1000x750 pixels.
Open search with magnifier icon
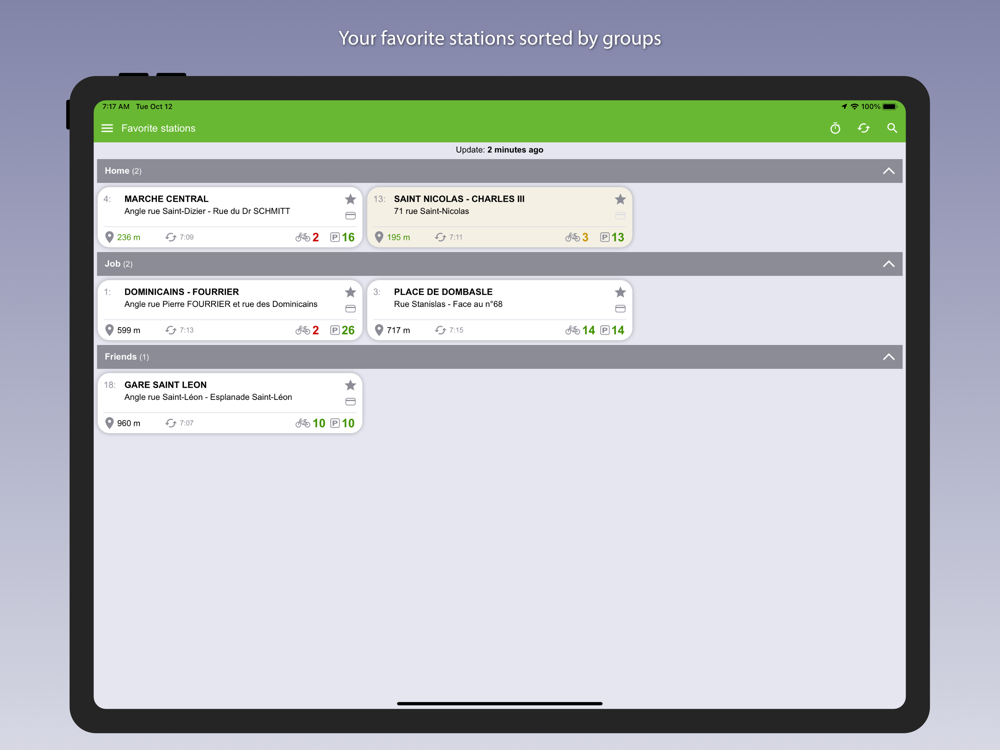892,128
